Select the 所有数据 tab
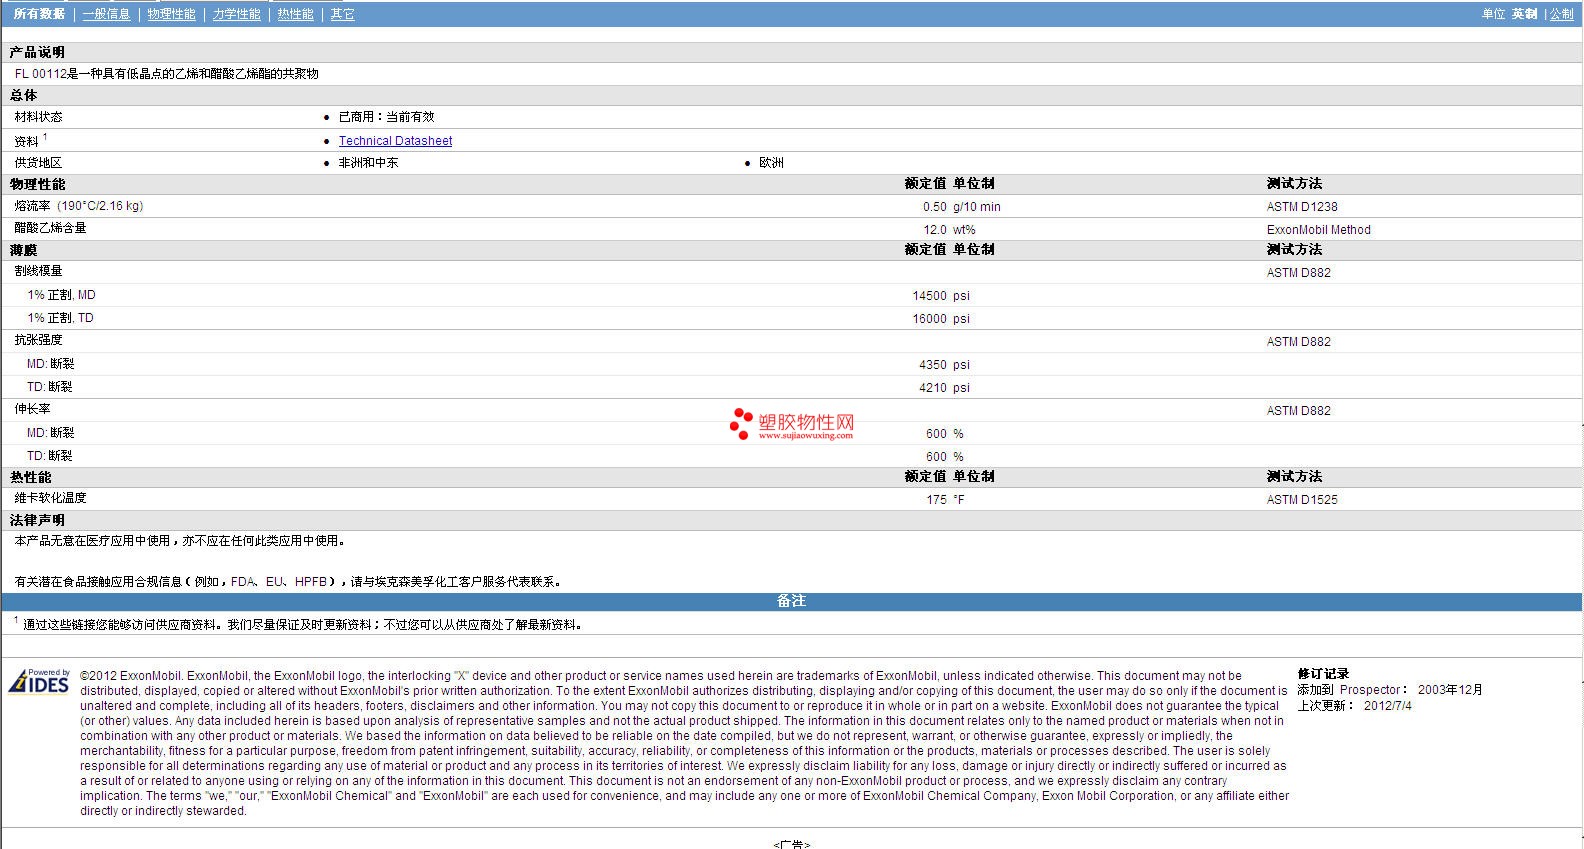 coord(39,14)
